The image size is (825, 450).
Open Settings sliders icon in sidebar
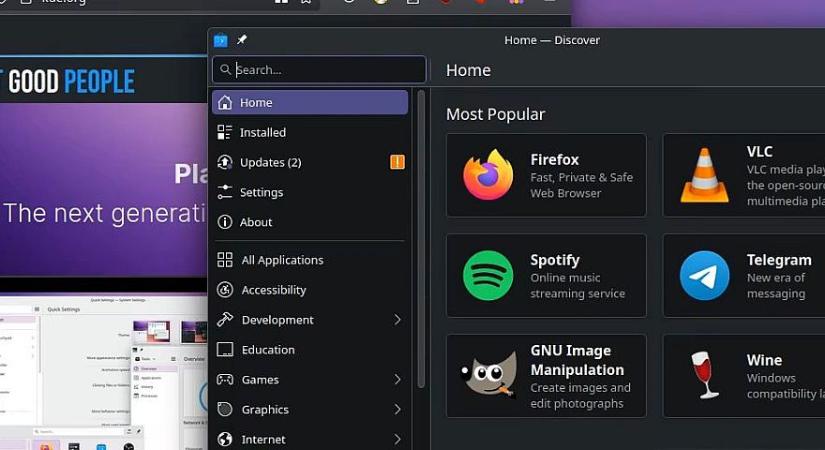pyautogui.click(x=225, y=192)
